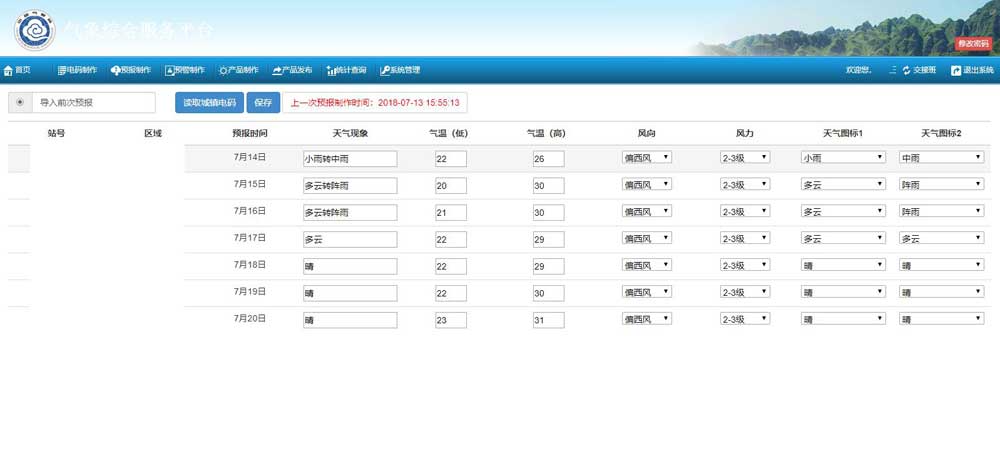Expand 风力 dropdown for 7月16日
Image resolution: width=1000 pixels, height=459 pixels.
(745, 212)
